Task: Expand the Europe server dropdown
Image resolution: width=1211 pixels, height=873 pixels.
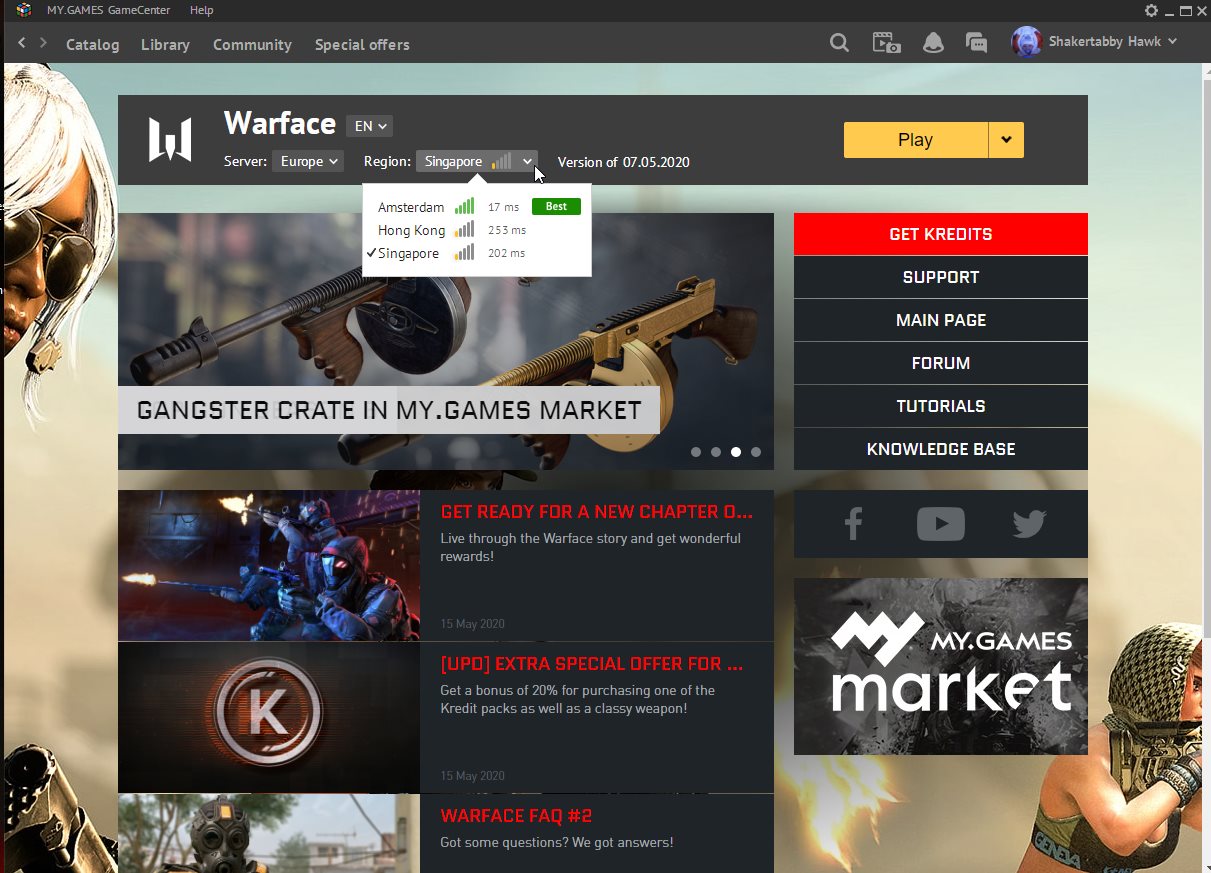Action: [x=307, y=161]
